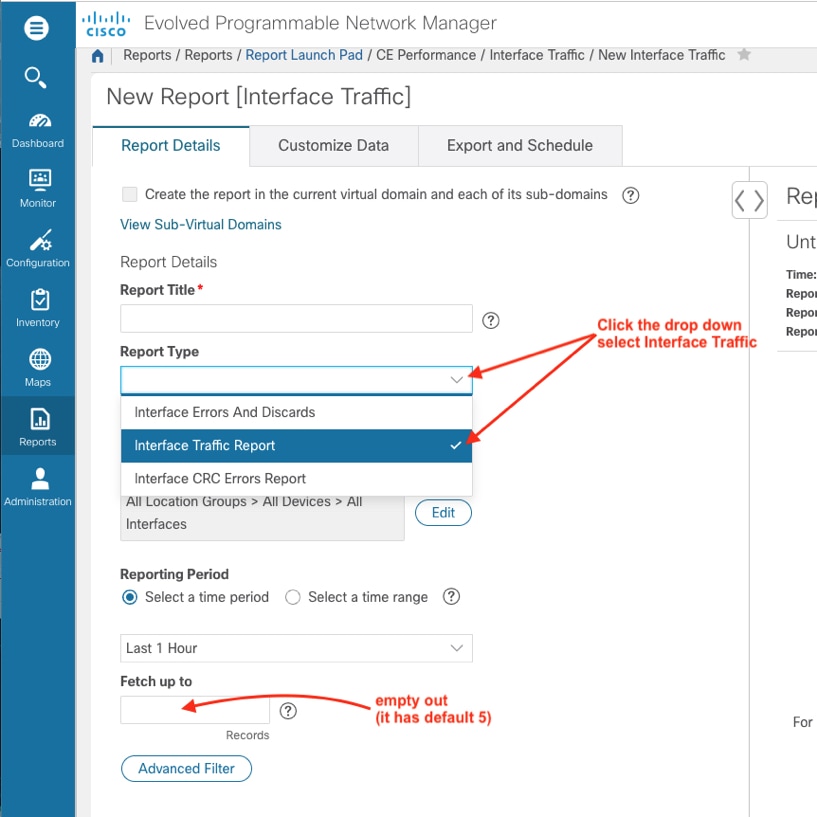Click the All Location Groups interfaces box
This screenshot has height=817, width=817.
click(x=262, y=517)
